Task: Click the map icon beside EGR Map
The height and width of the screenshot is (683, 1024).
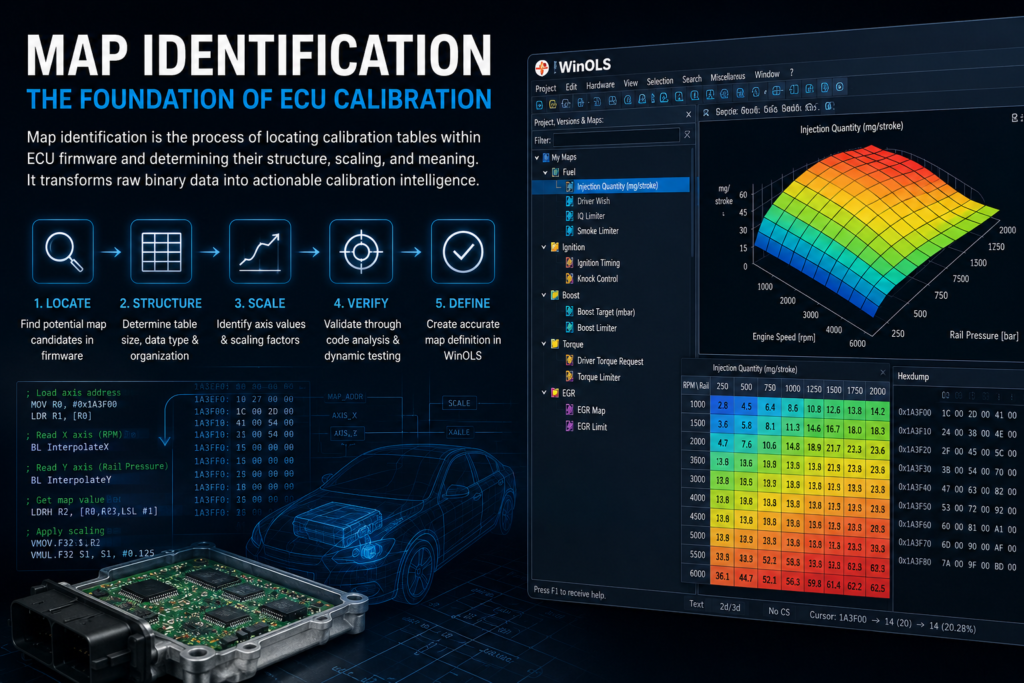Action: pyautogui.click(x=569, y=409)
